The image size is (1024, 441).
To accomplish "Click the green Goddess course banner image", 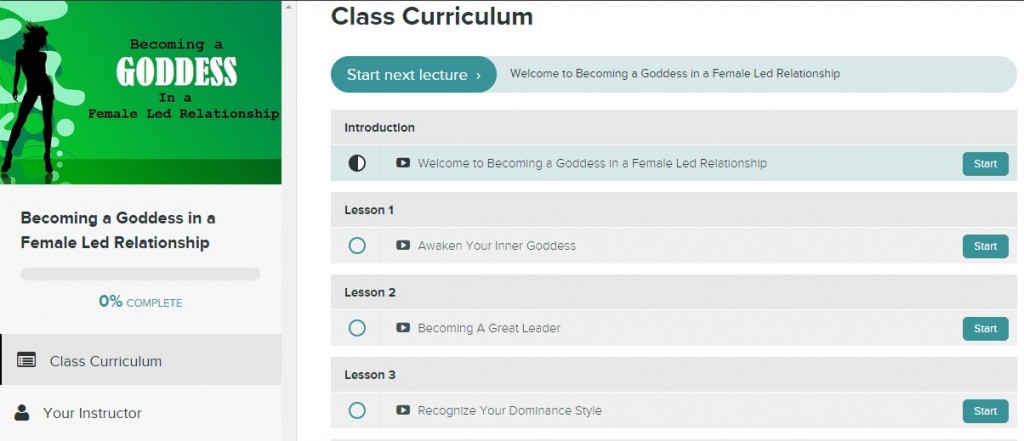I will (x=140, y=92).
